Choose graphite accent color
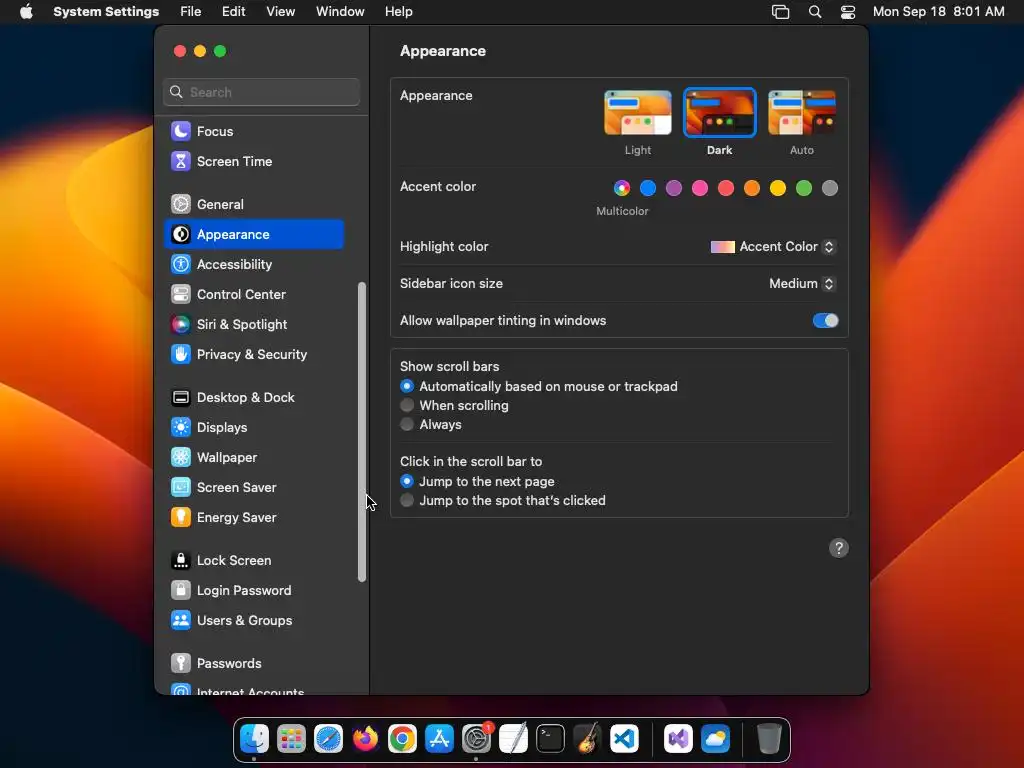 [830, 188]
